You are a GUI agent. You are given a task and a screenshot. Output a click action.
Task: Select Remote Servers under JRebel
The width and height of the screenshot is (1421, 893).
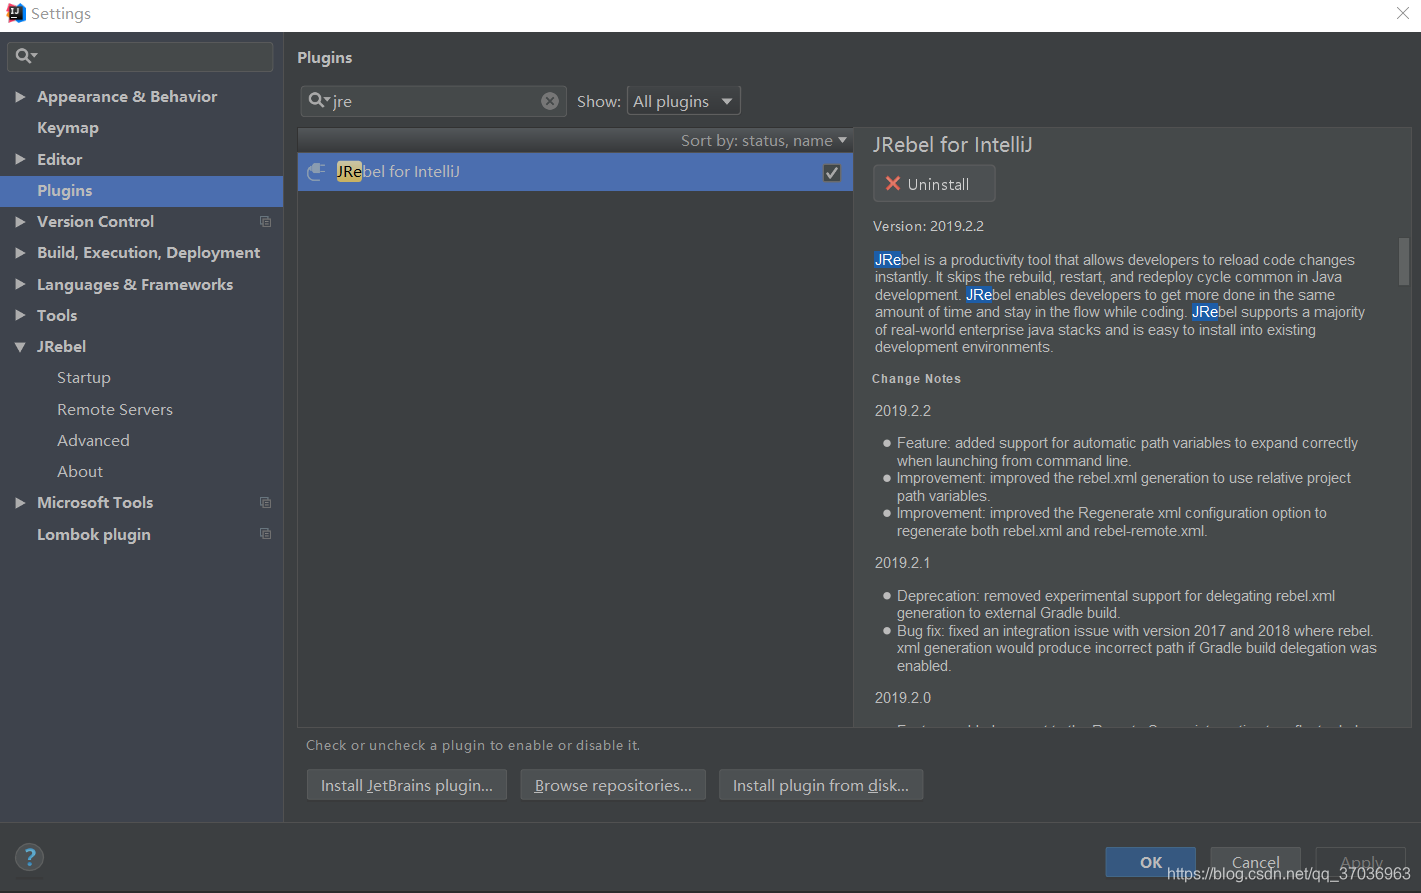114,409
